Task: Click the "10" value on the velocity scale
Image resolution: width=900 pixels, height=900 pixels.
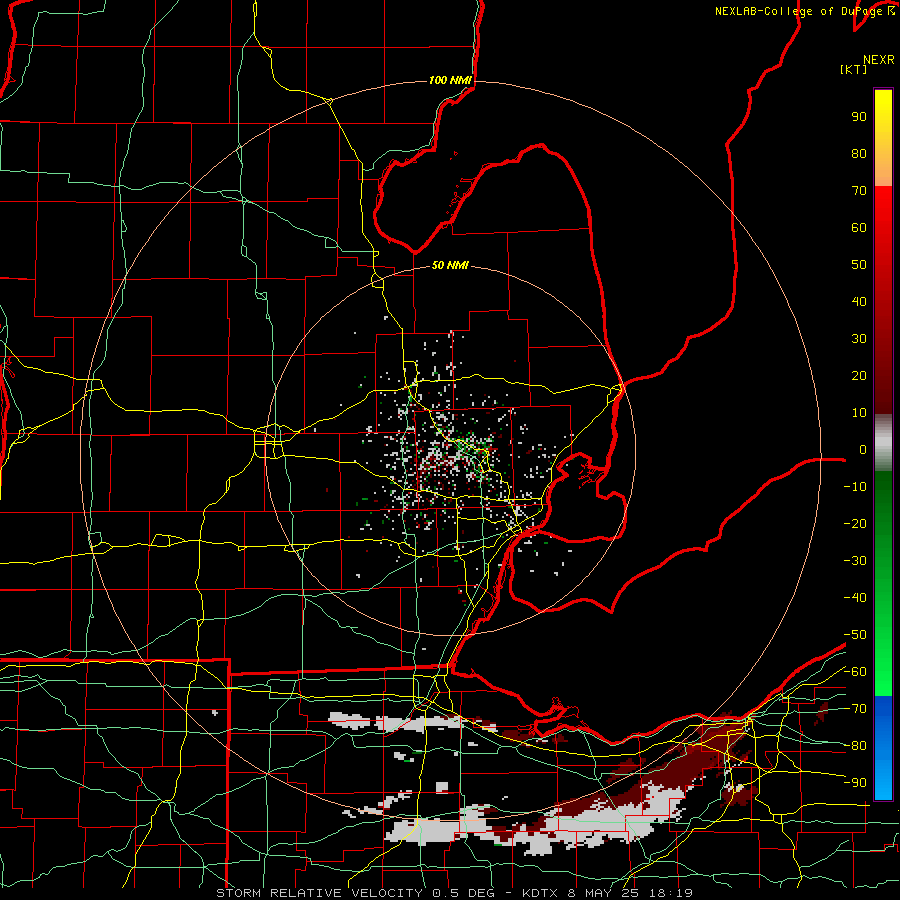Action: 859,413
